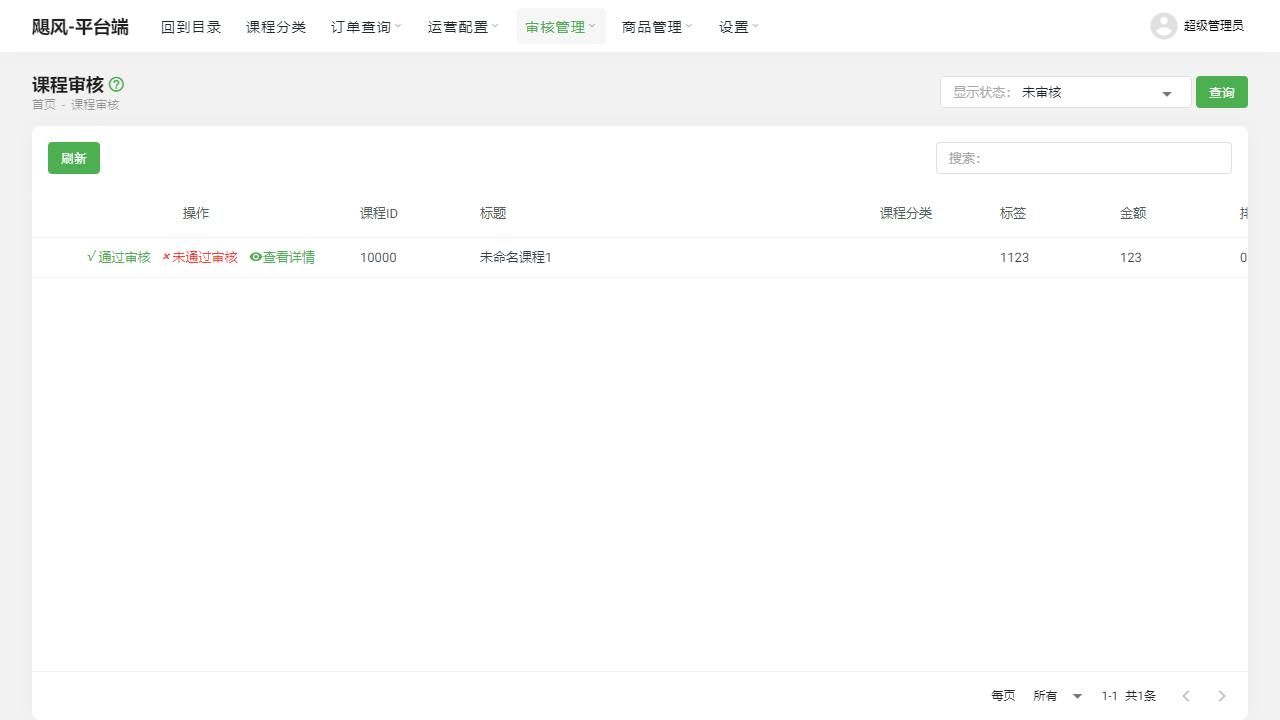Screen dimensions: 1280x720
Task: Click the help question mark beside 课程审核
Action: (117, 85)
